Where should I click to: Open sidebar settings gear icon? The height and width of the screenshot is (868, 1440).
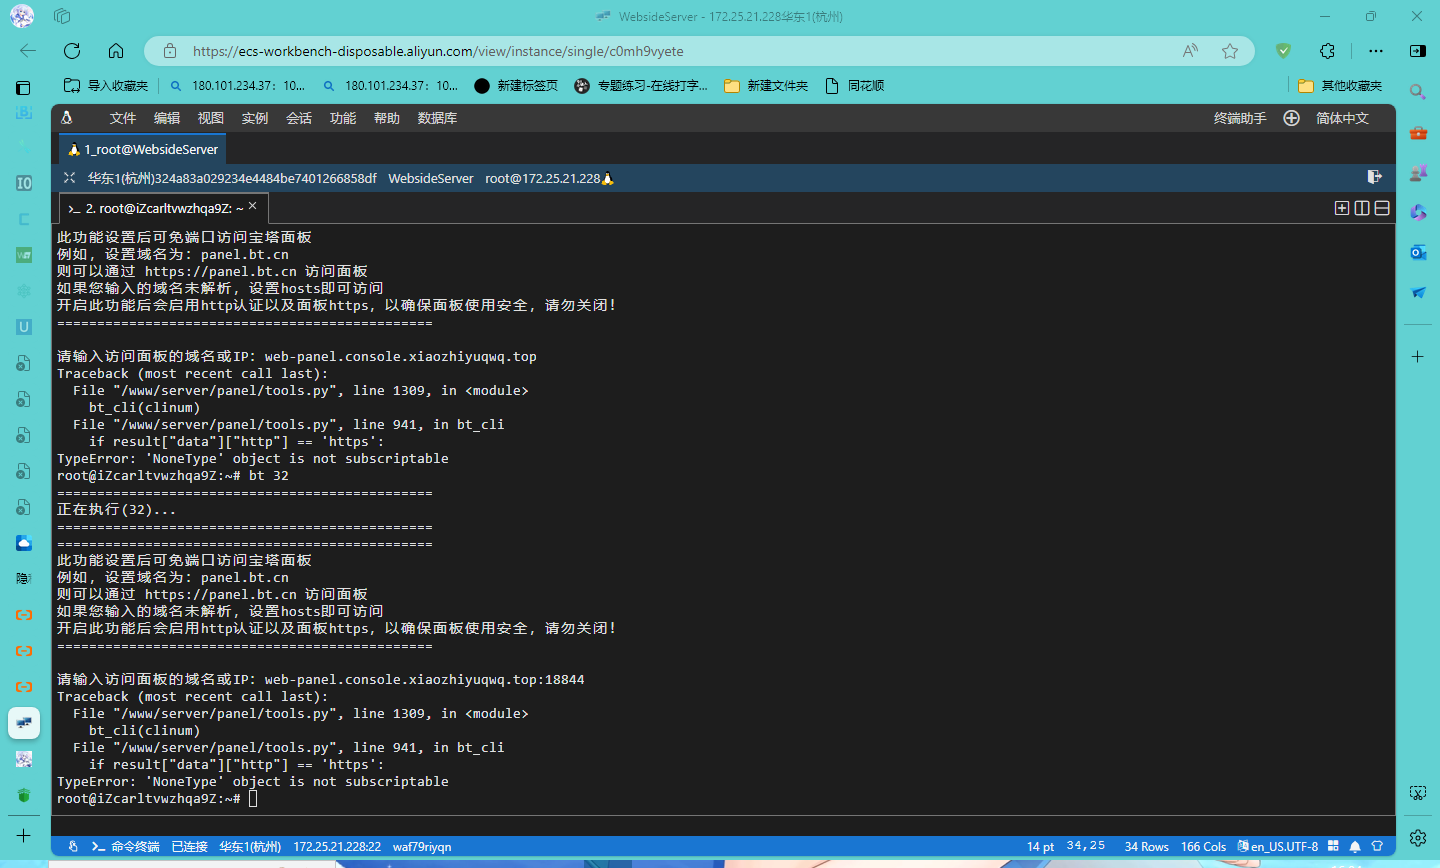pos(1418,837)
